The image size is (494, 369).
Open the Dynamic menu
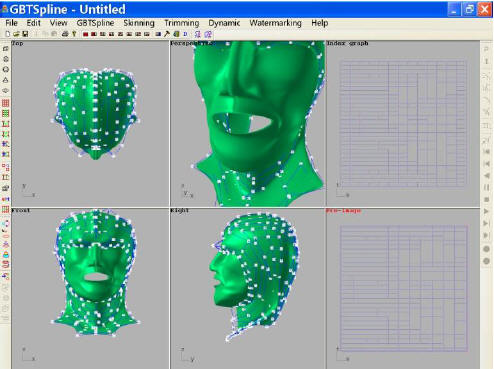pos(224,23)
